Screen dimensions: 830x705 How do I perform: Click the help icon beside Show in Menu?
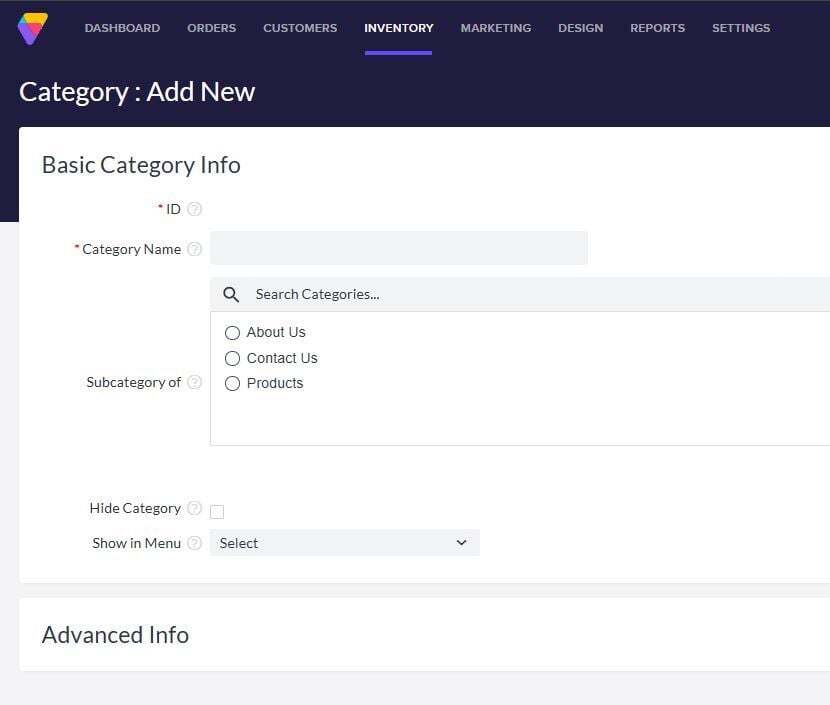click(194, 543)
